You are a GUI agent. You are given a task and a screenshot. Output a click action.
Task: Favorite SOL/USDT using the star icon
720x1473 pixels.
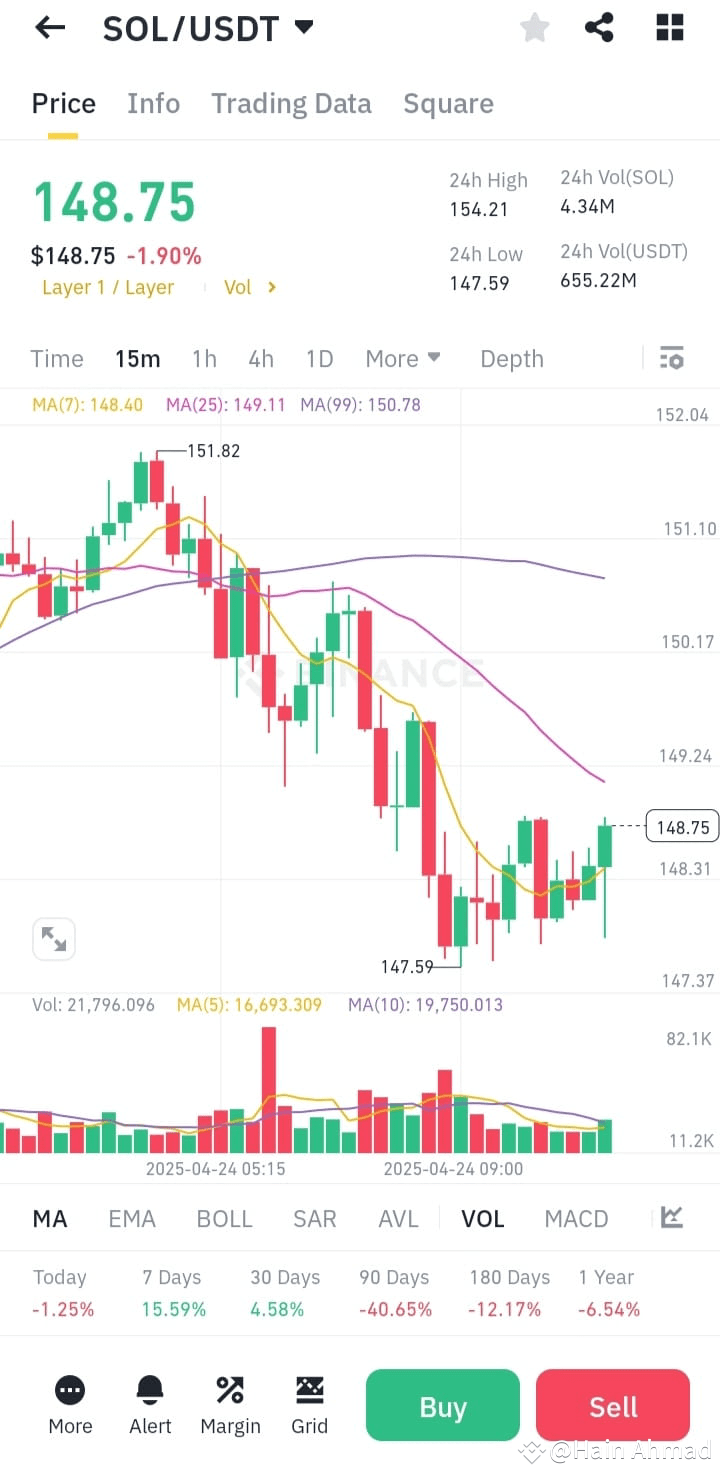point(534,28)
